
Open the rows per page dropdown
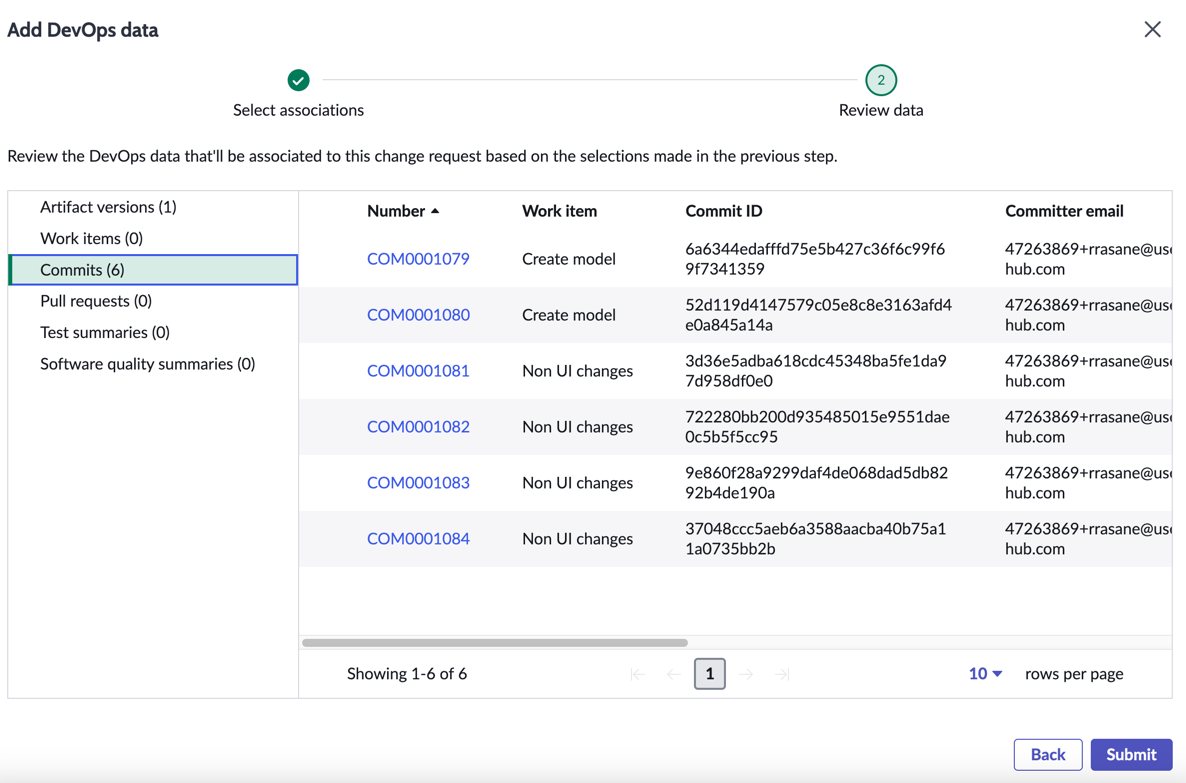[x=986, y=673]
